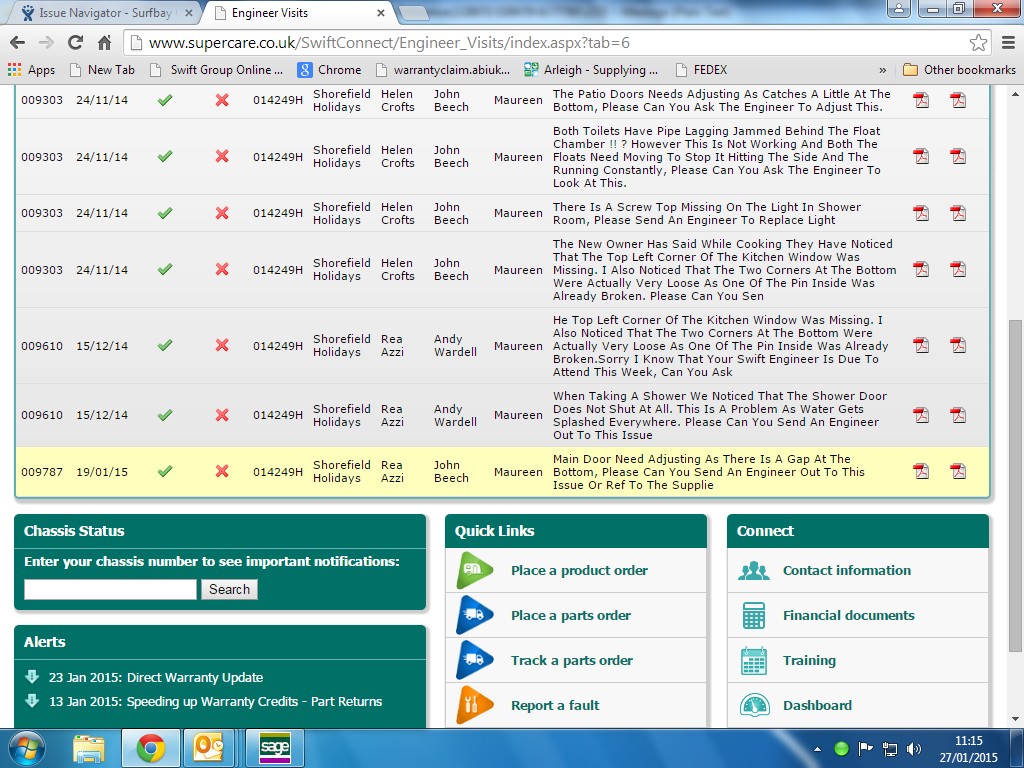Image resolution: width=1024 pixels, height=768 pixels.
Task: Open first PDF icon in highlighted 009787 row
Action: click(921, 472)
